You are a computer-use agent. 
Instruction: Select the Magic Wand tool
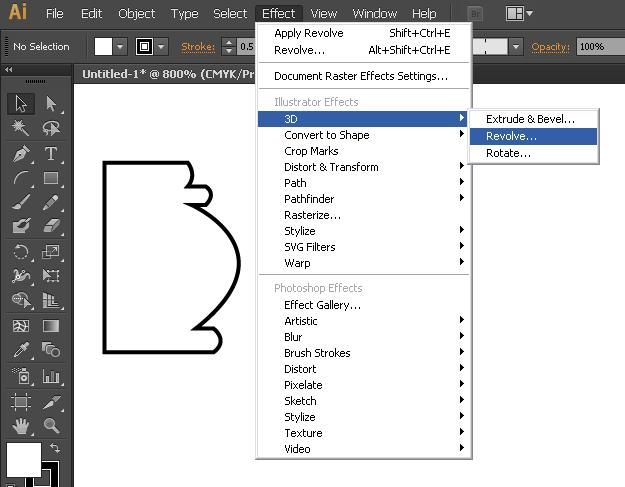point(21,128)
